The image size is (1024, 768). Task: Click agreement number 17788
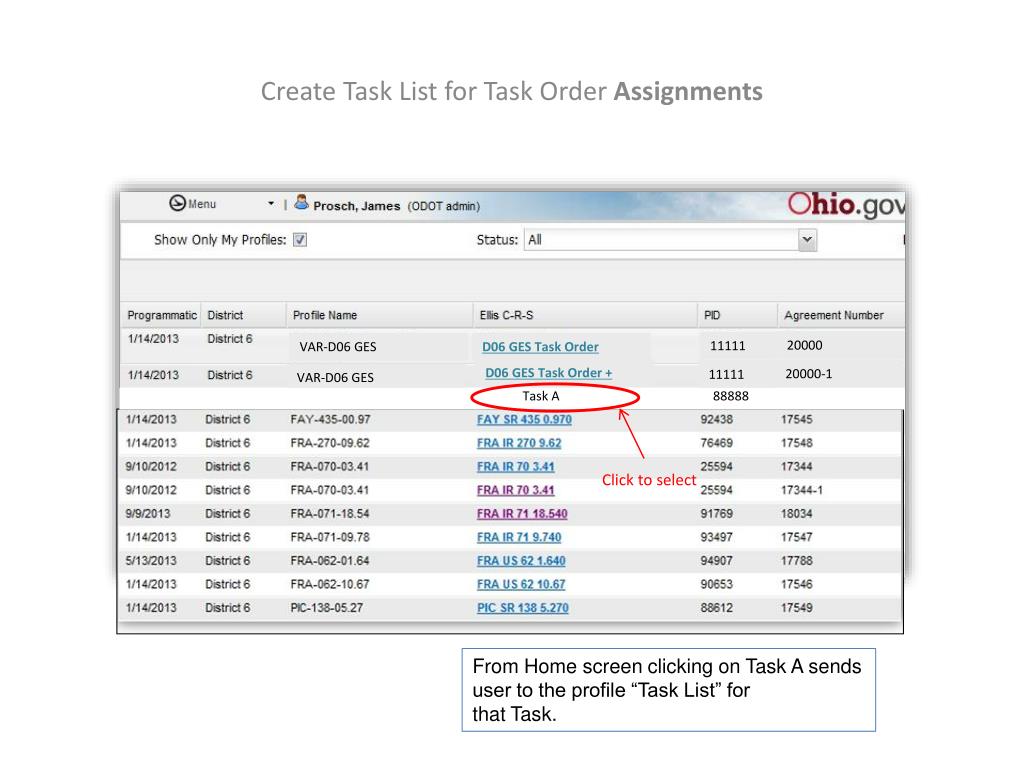[797, 560]
